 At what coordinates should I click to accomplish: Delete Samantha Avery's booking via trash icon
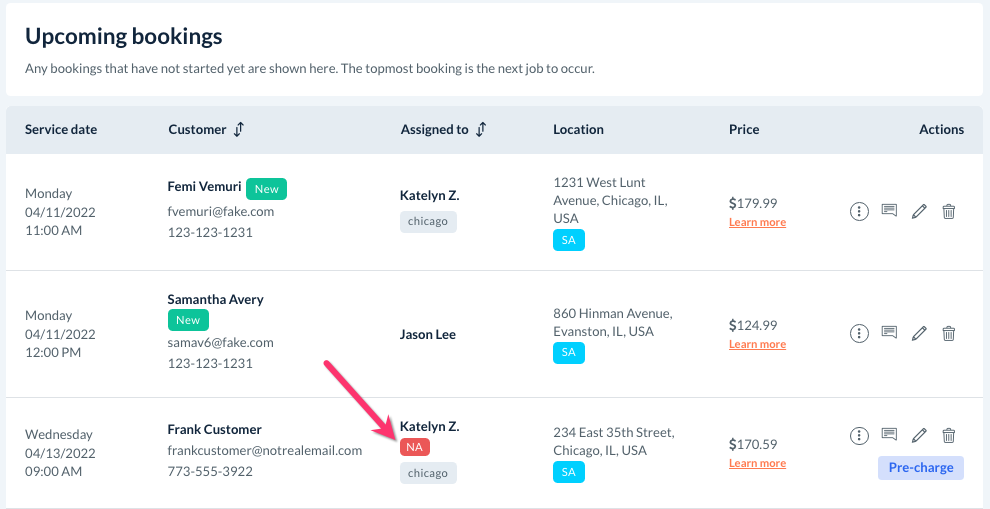coord(949,334)
